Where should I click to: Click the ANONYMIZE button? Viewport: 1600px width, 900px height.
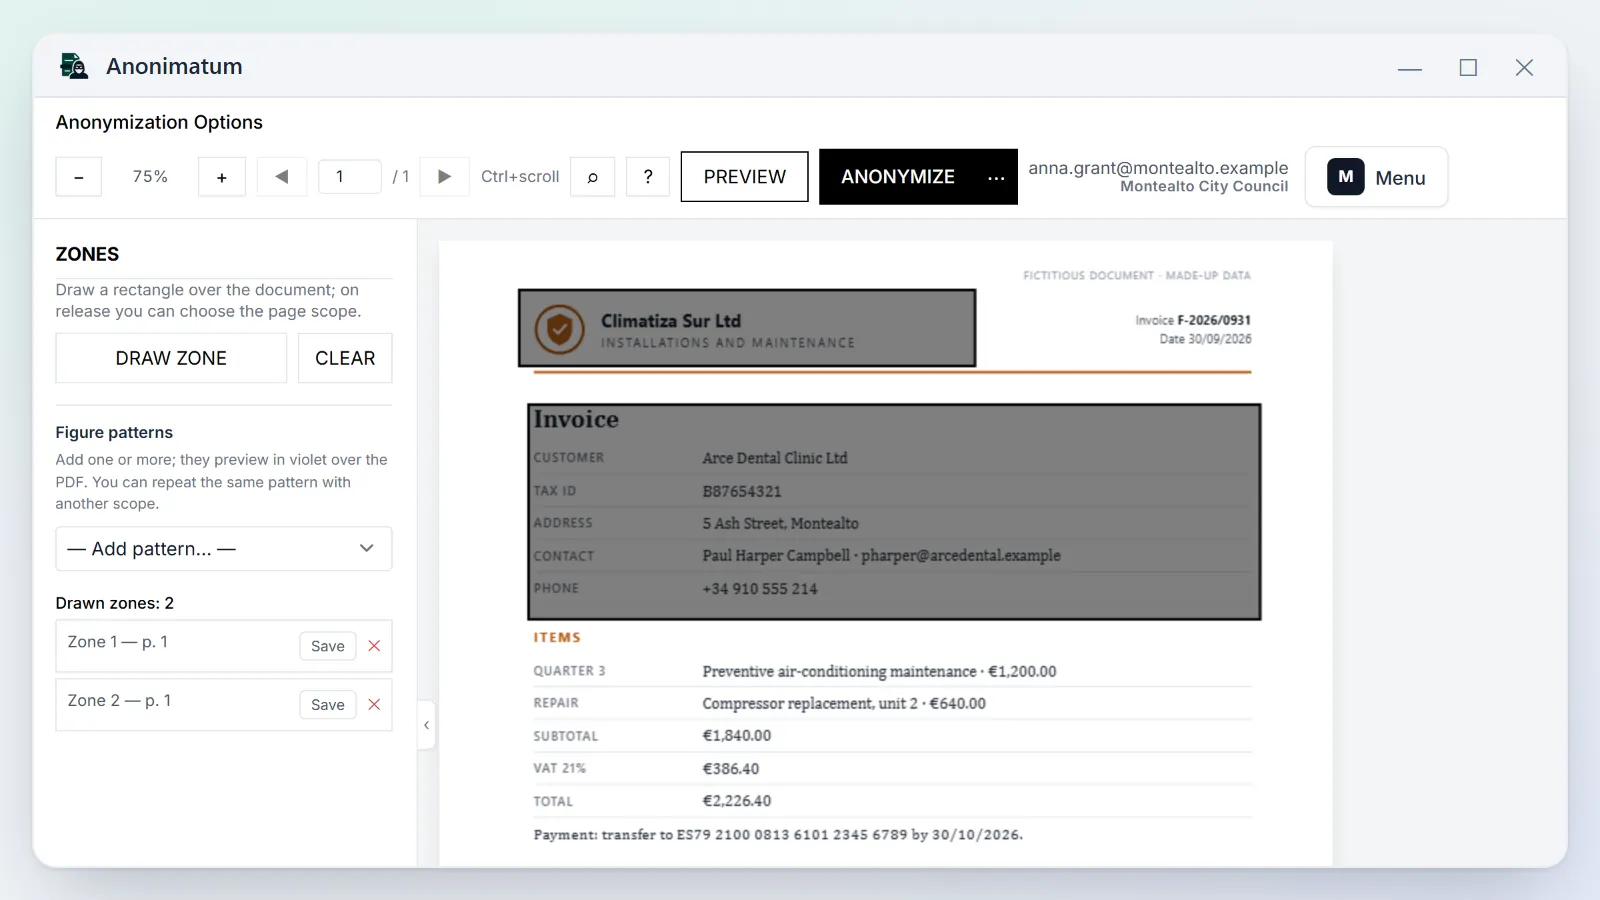pos(897,177)
